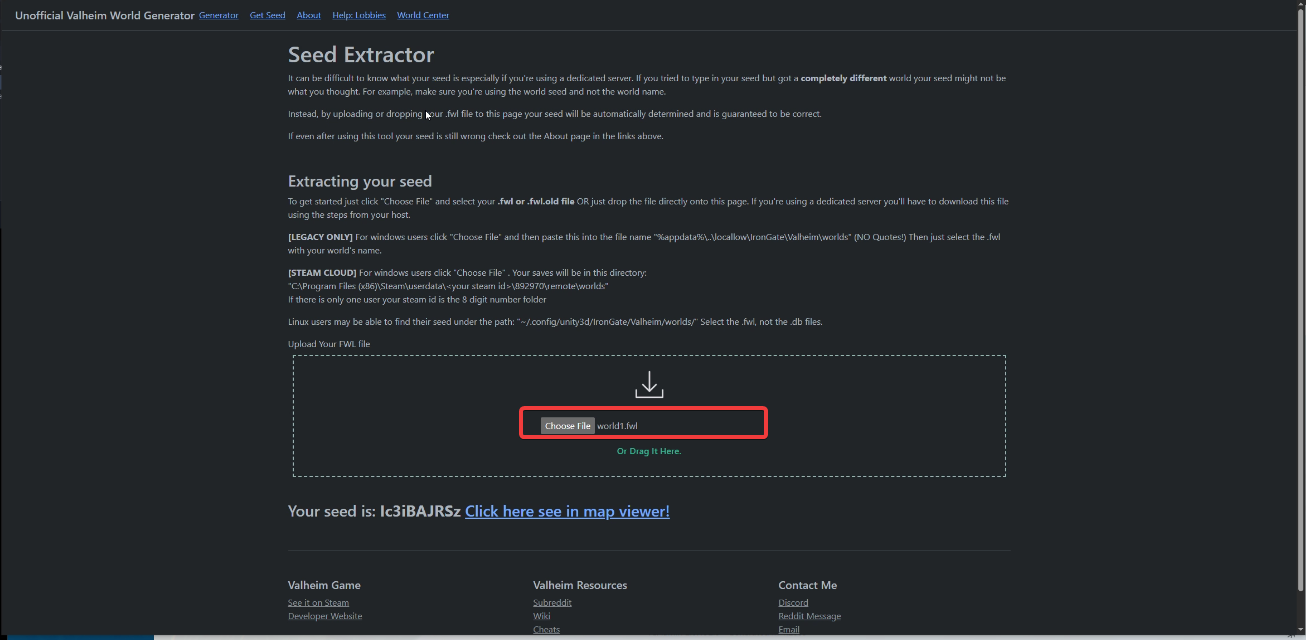Image resolution: width=1306 pixels, height=640 pixels.
Task: Click the Email contact link
Action: click(789, 629)
